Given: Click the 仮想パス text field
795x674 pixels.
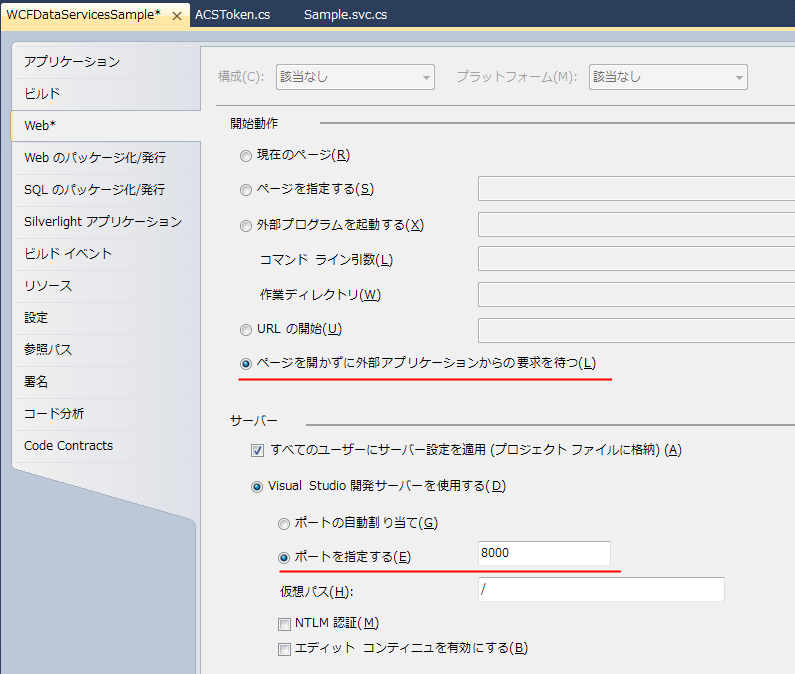Looking at the screenshot, I should point(600,590).
